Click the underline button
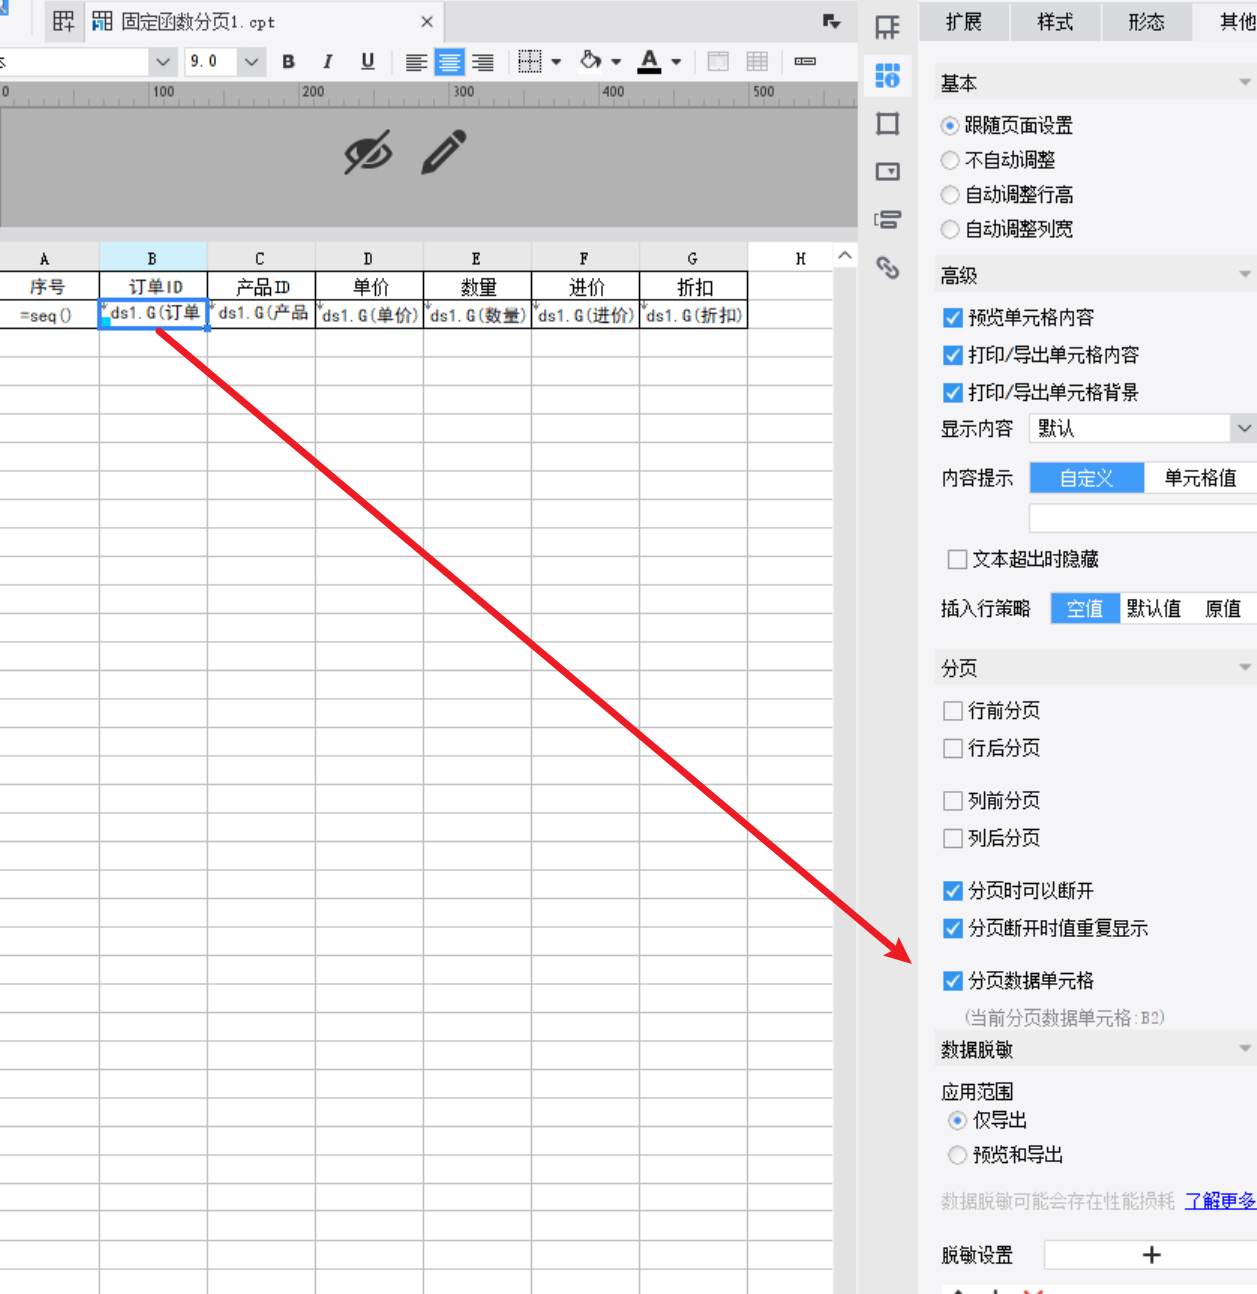Screen dimensions: 1257x1294 pos(367,62)
